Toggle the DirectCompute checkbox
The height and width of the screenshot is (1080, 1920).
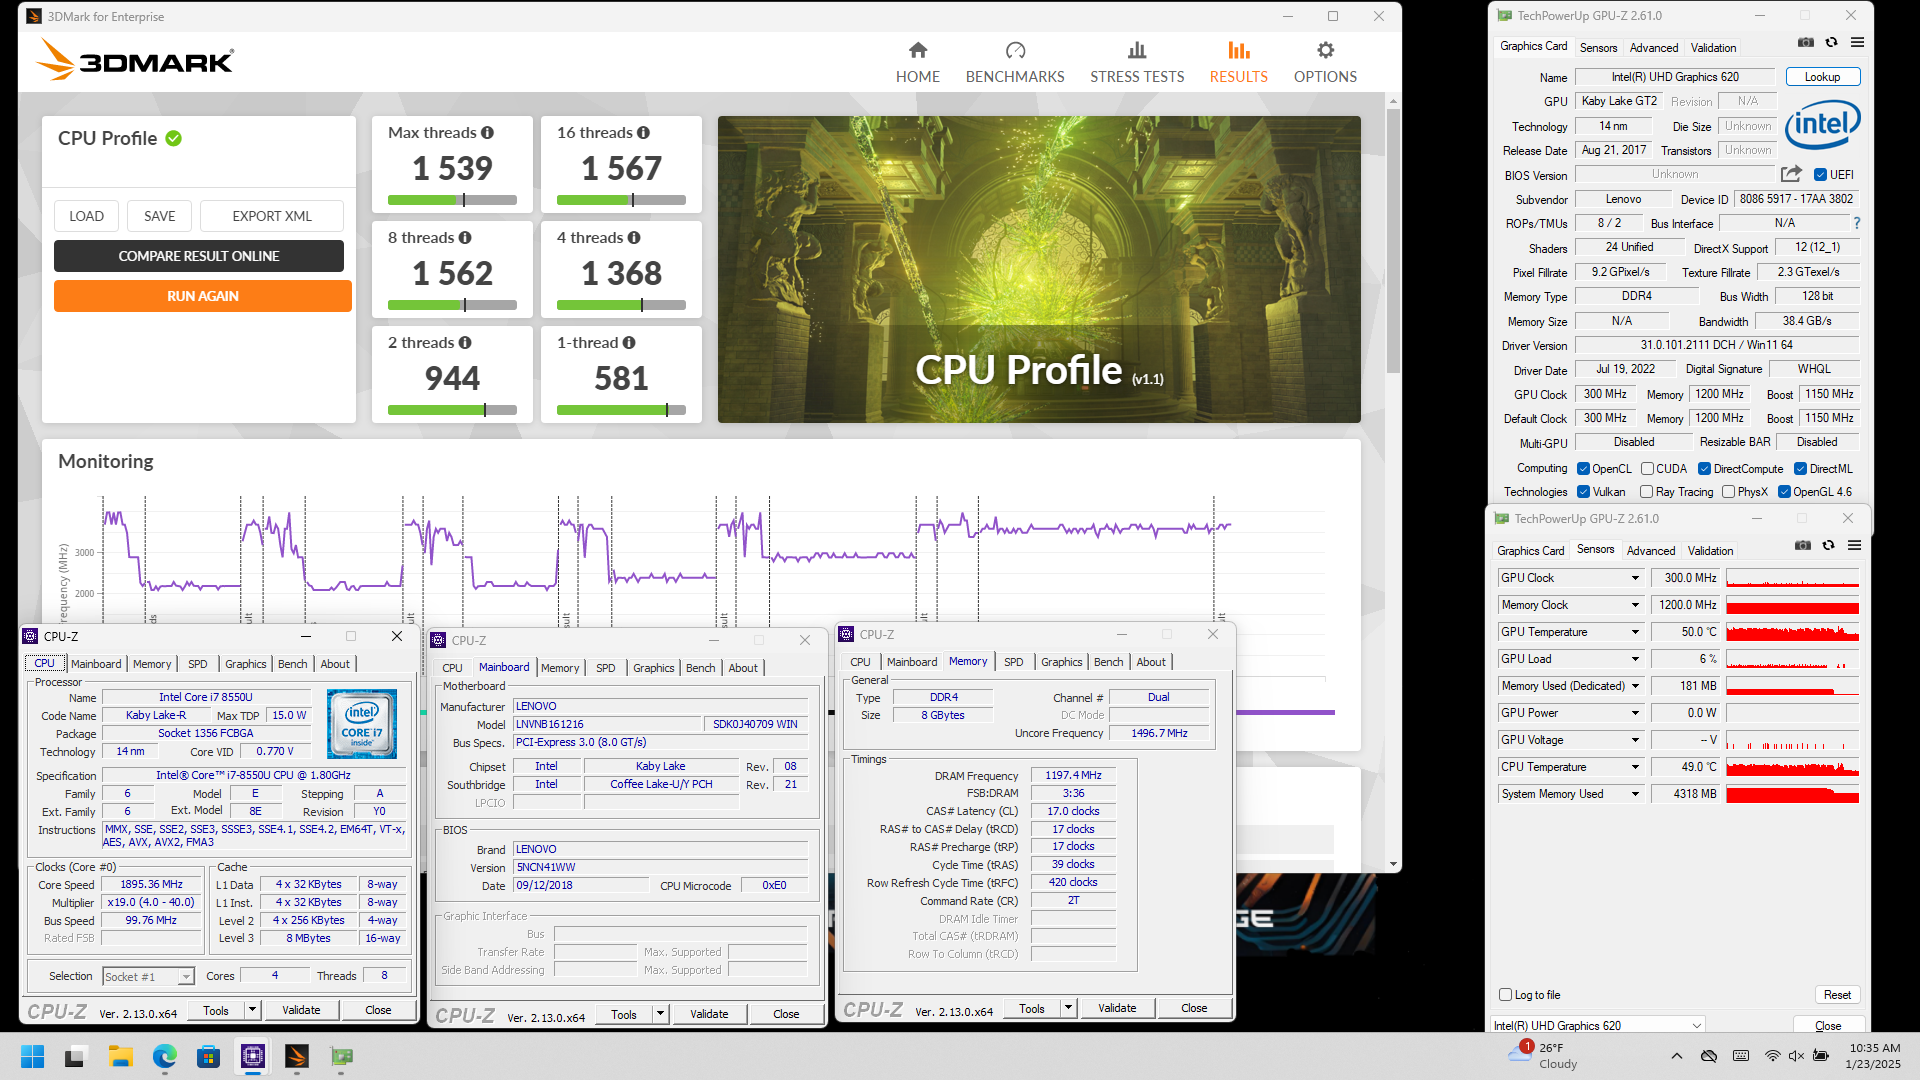click(1705, 469)
